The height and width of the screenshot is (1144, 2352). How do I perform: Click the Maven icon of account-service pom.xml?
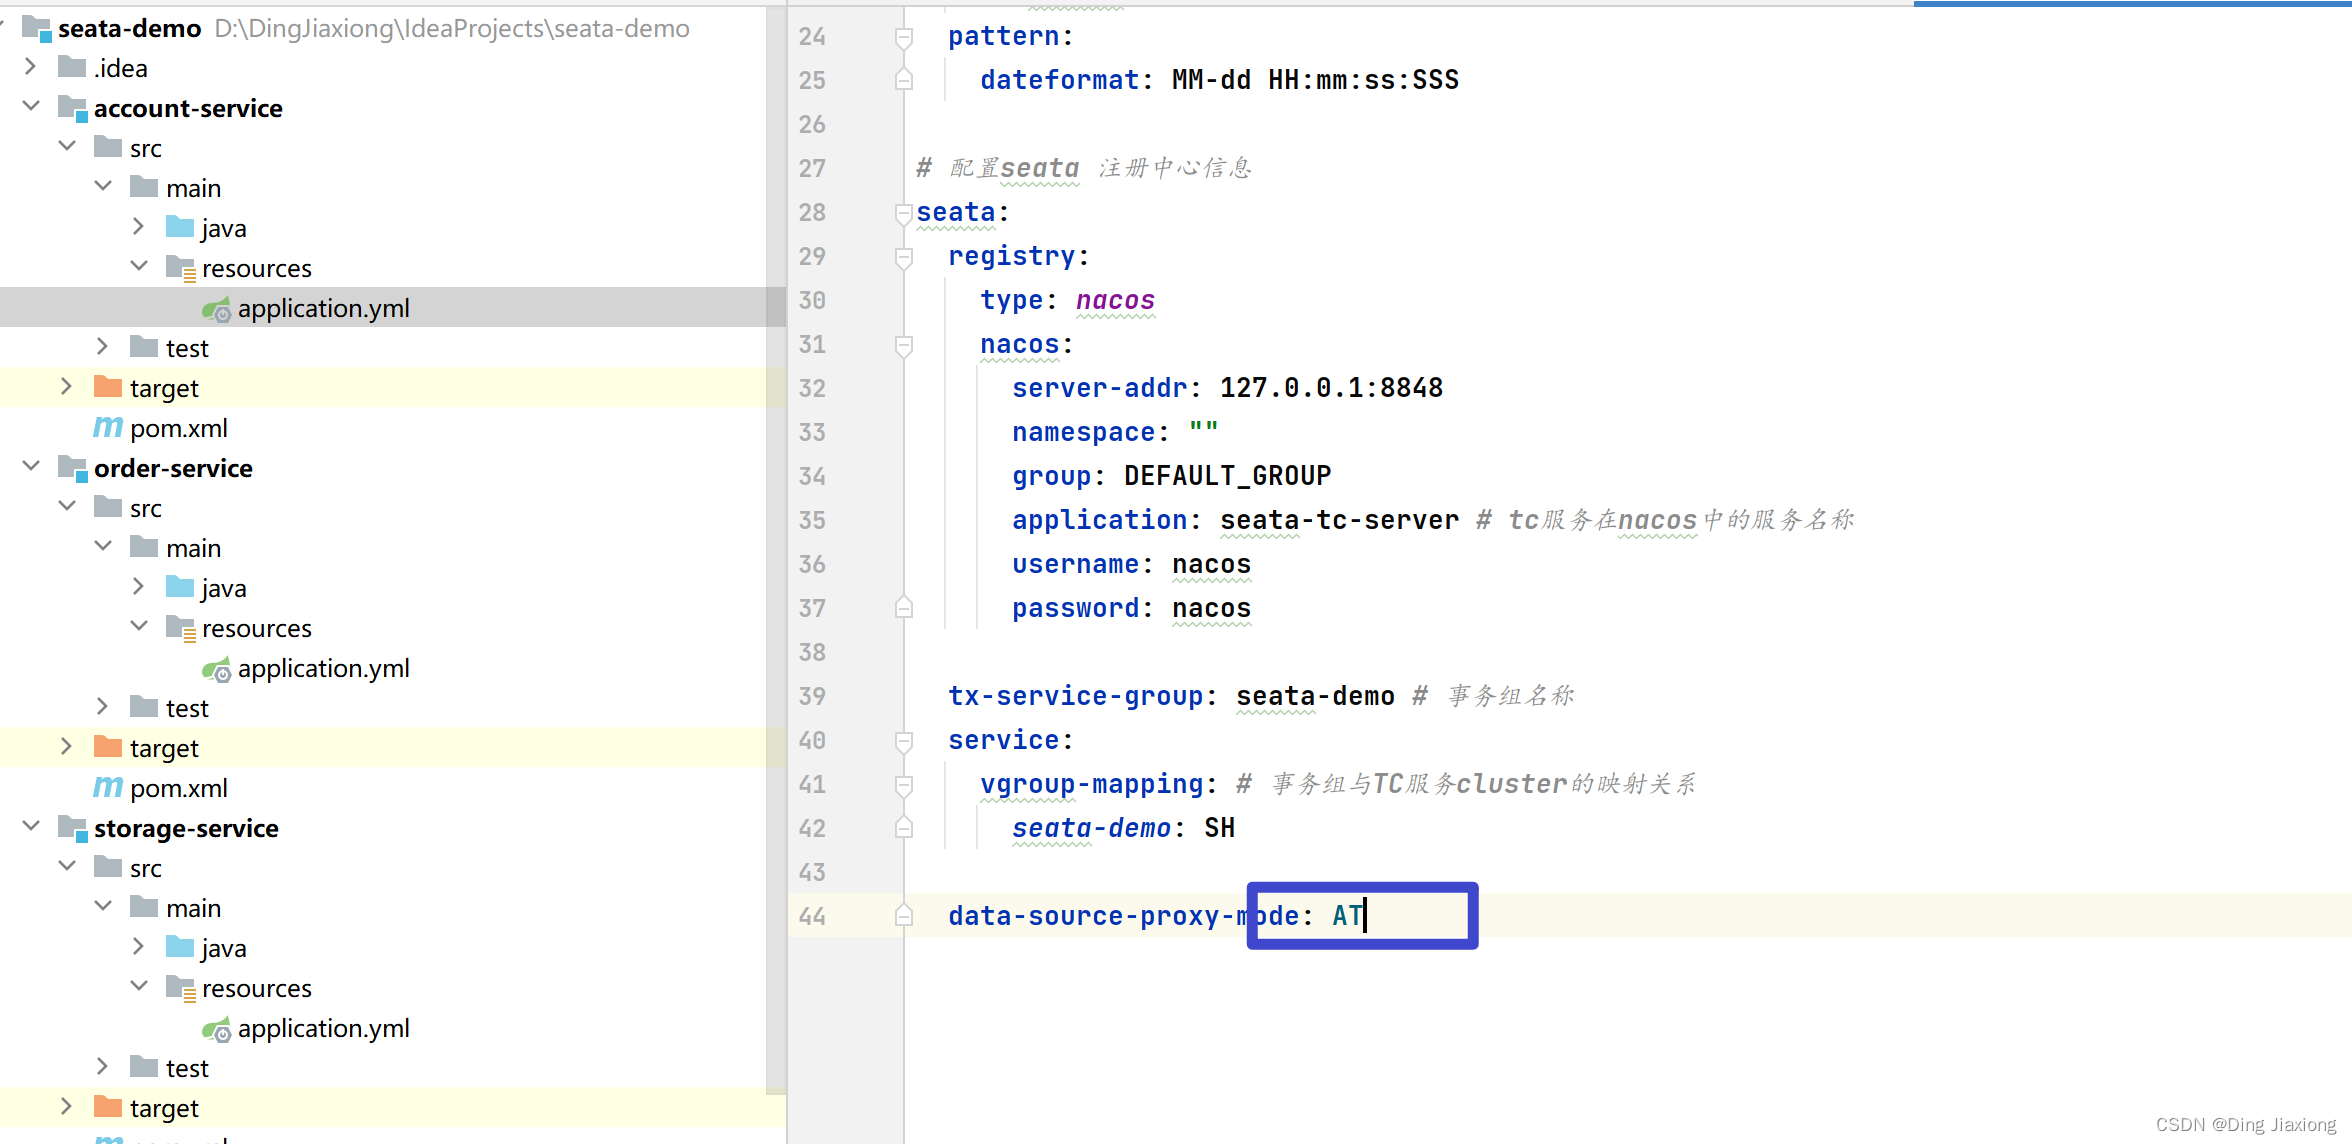(x=107, y=428)
